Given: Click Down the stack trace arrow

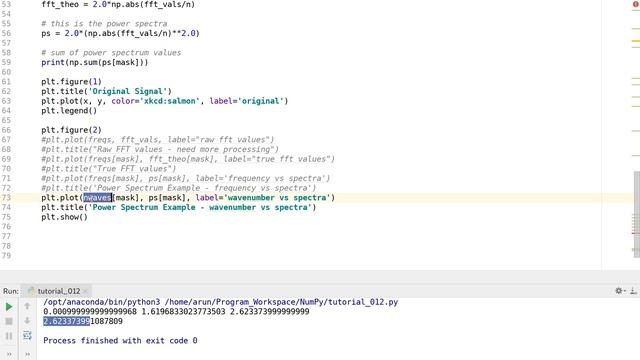Looking at the screenshot, I should (27, 320).
